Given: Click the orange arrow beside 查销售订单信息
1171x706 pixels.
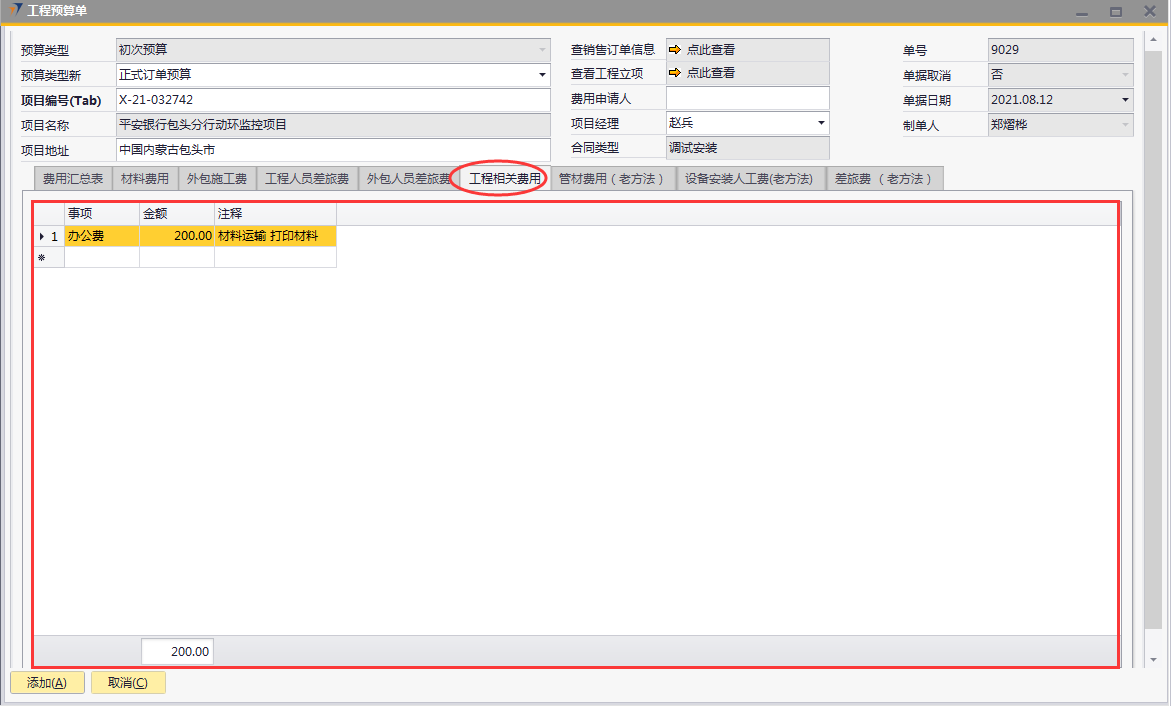Looking at the screenshot, I should 675,50.
